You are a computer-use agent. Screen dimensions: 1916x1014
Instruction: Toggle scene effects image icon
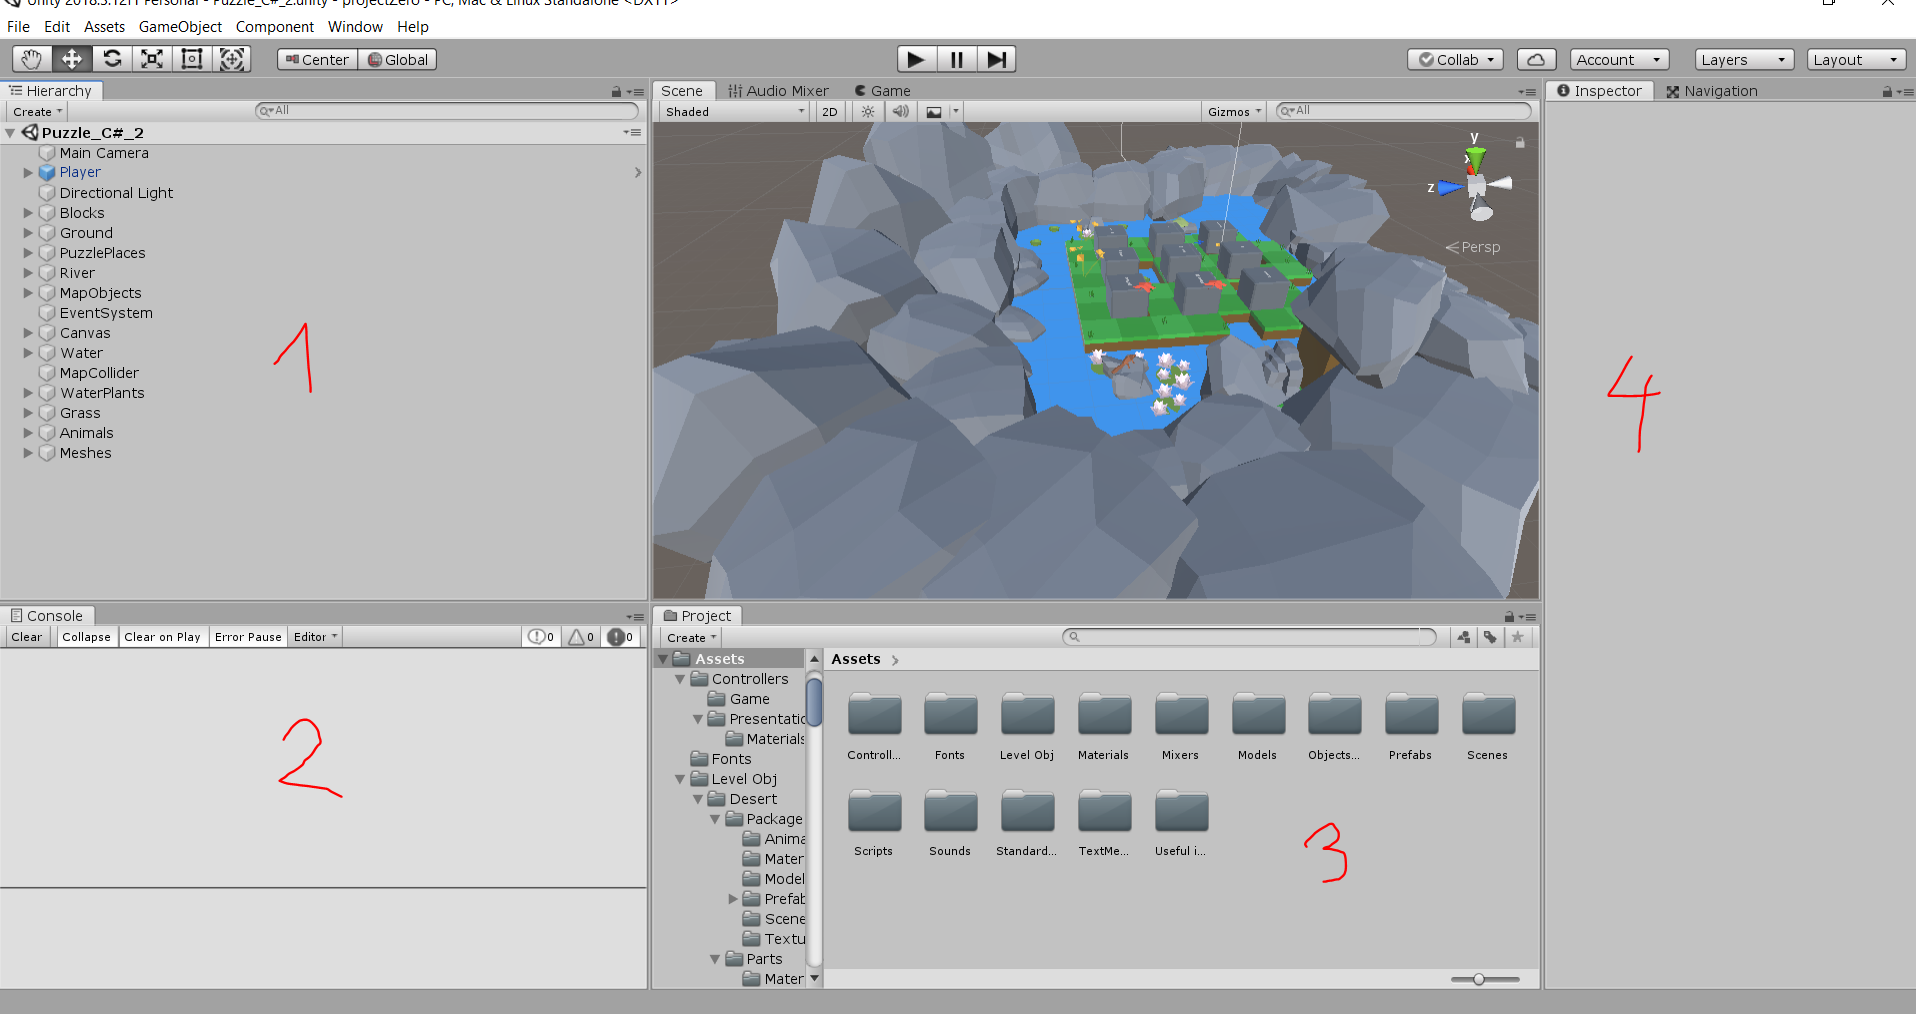tap(934, 111)
